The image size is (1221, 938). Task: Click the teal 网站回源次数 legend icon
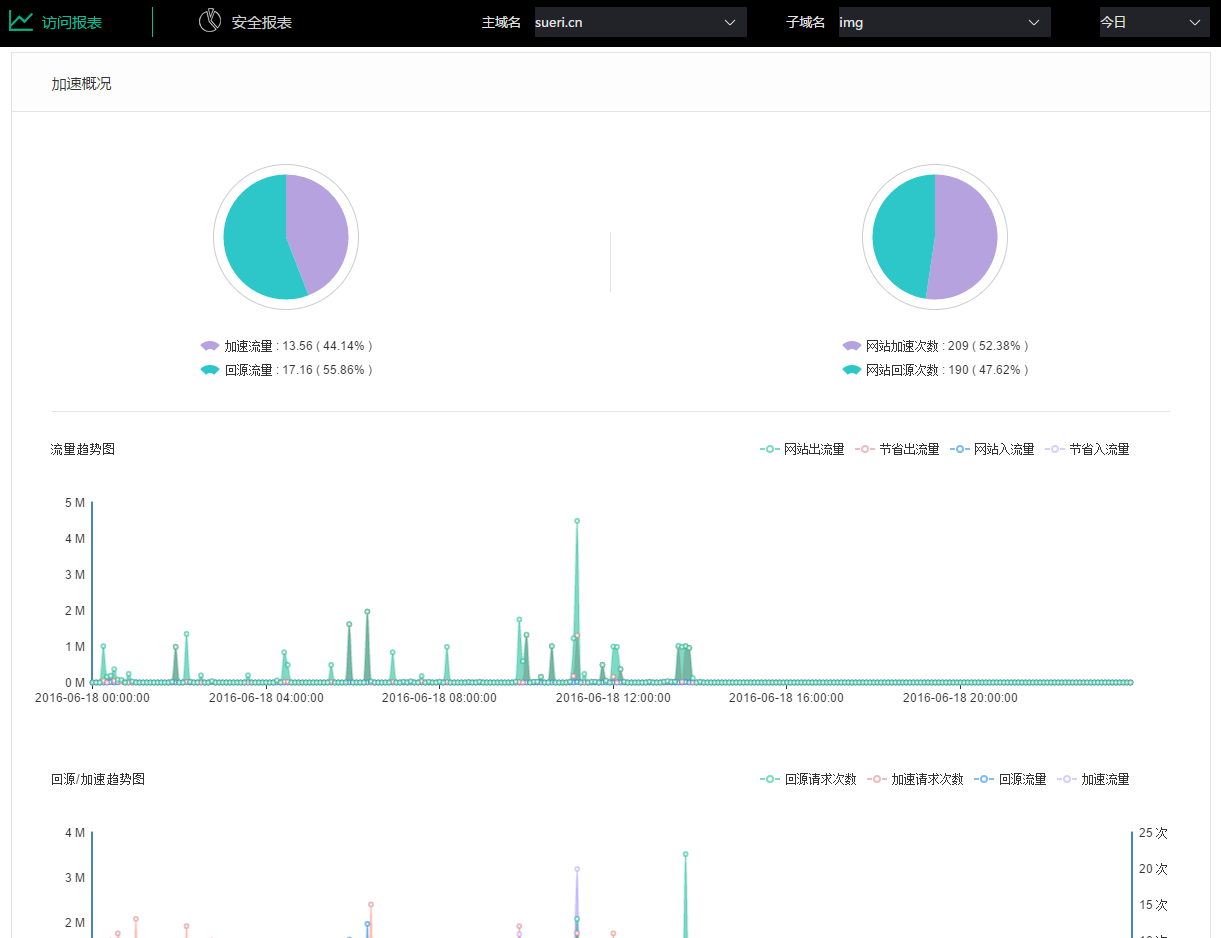(x=851, y=370)
